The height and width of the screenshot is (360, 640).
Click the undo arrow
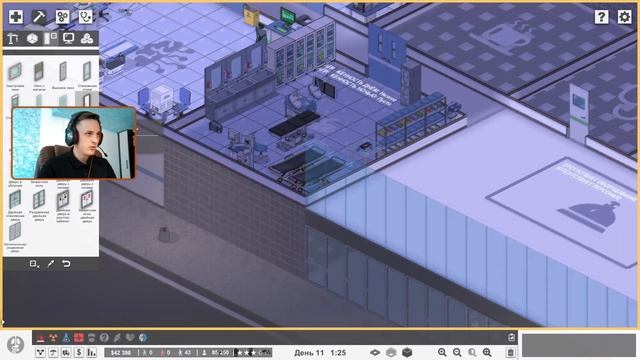click(66, 264)
